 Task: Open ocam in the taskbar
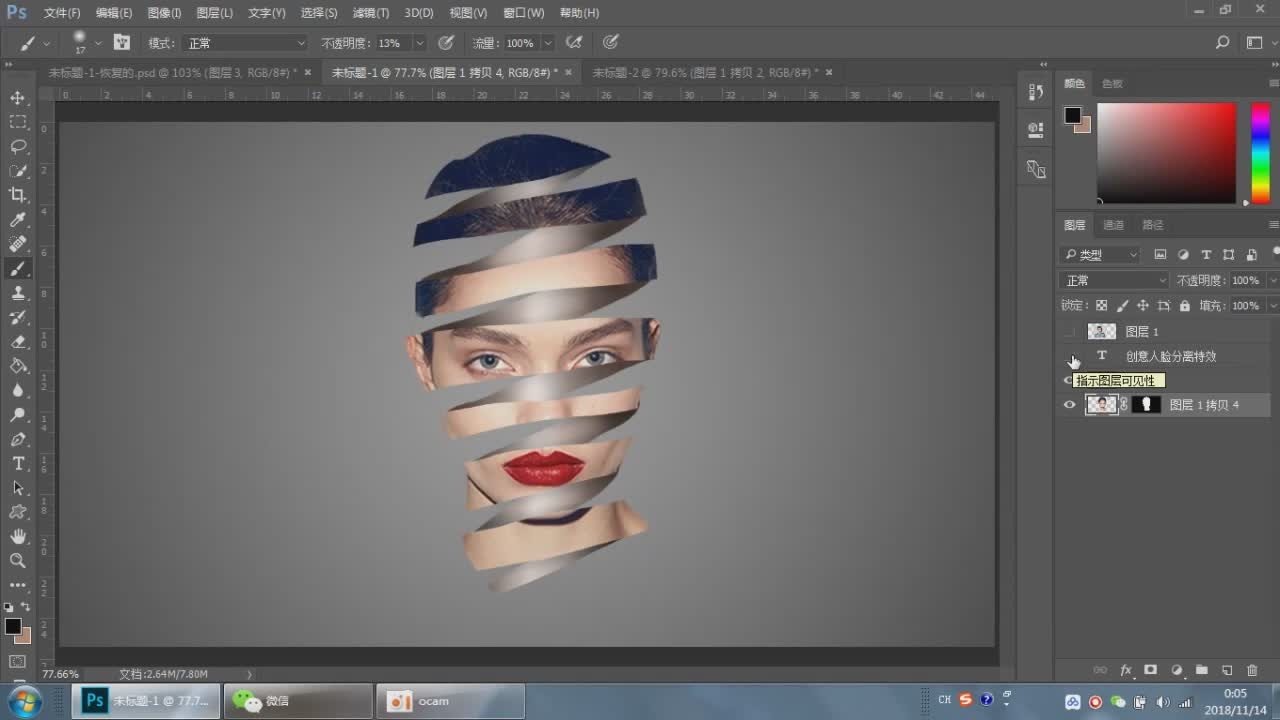coord(450,701)
